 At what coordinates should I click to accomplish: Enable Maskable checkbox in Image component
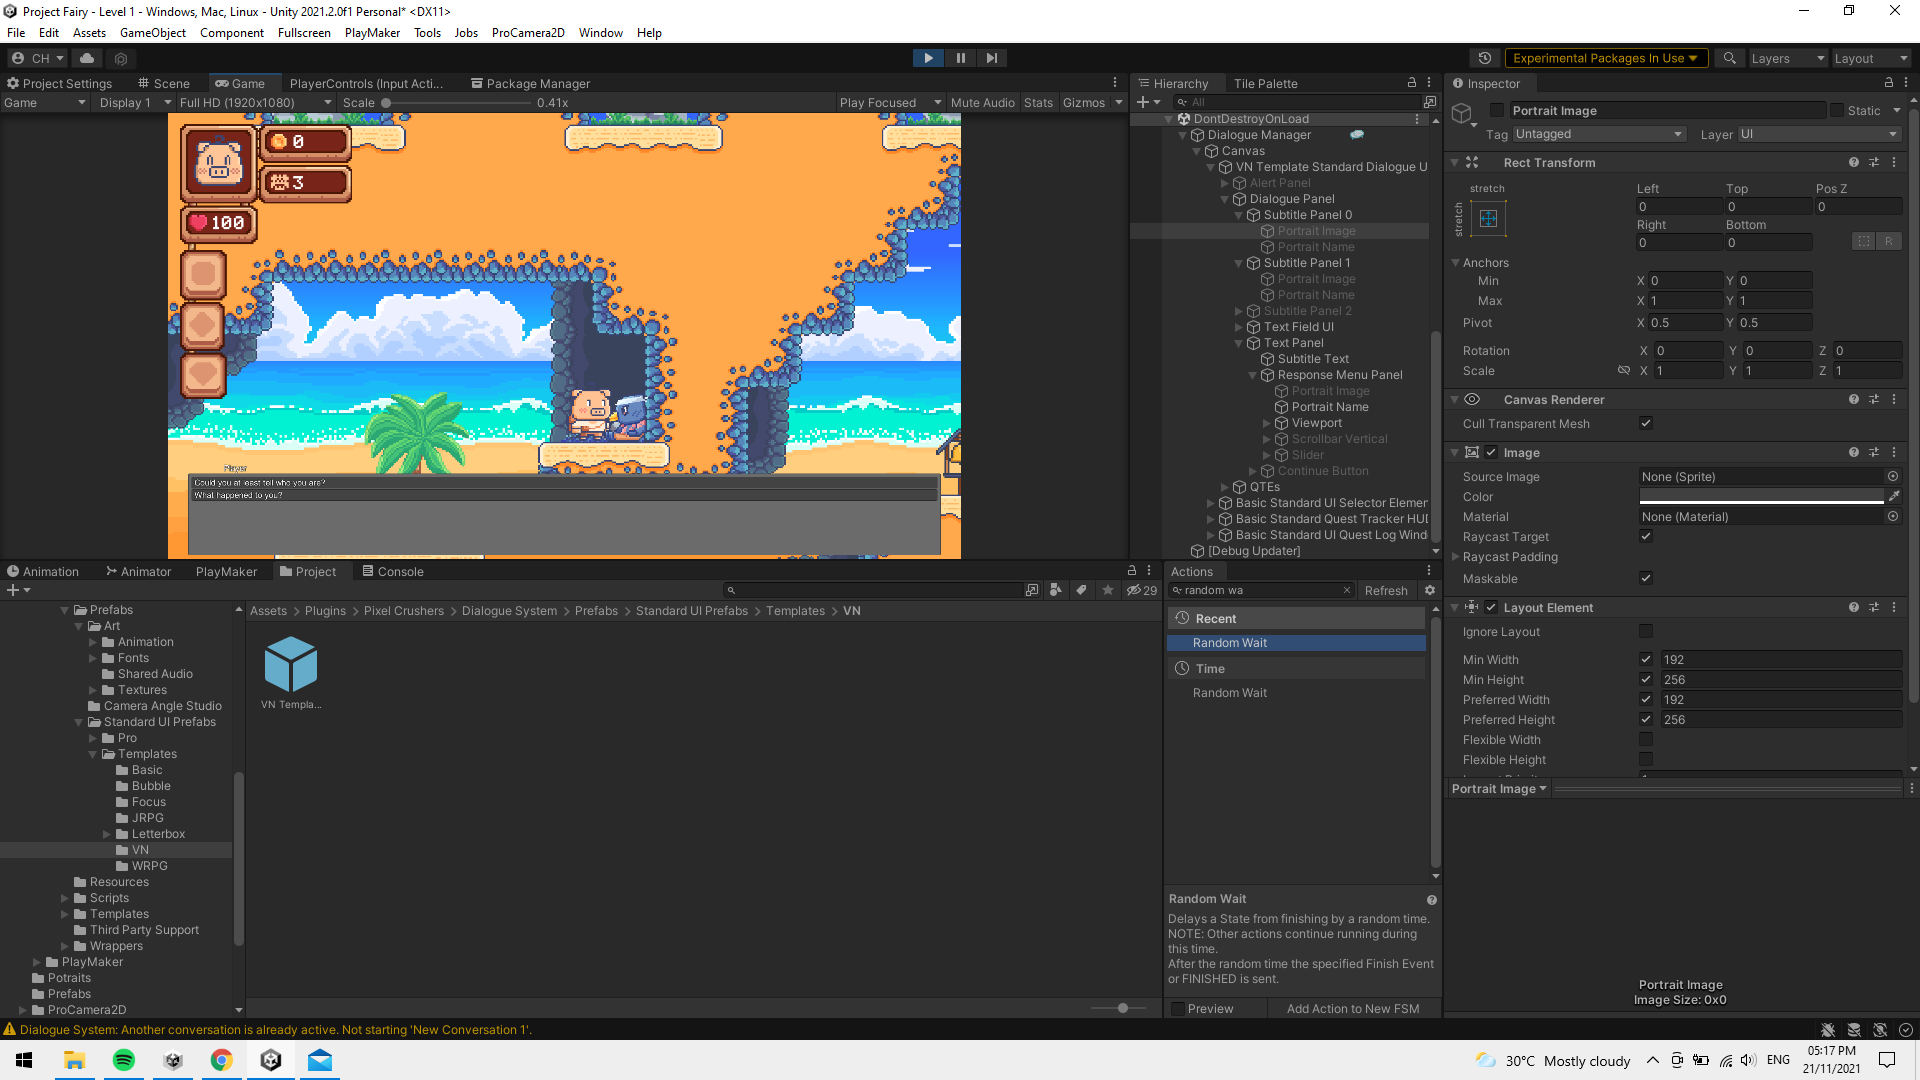pyautogui.click(x=1646, y=578)
